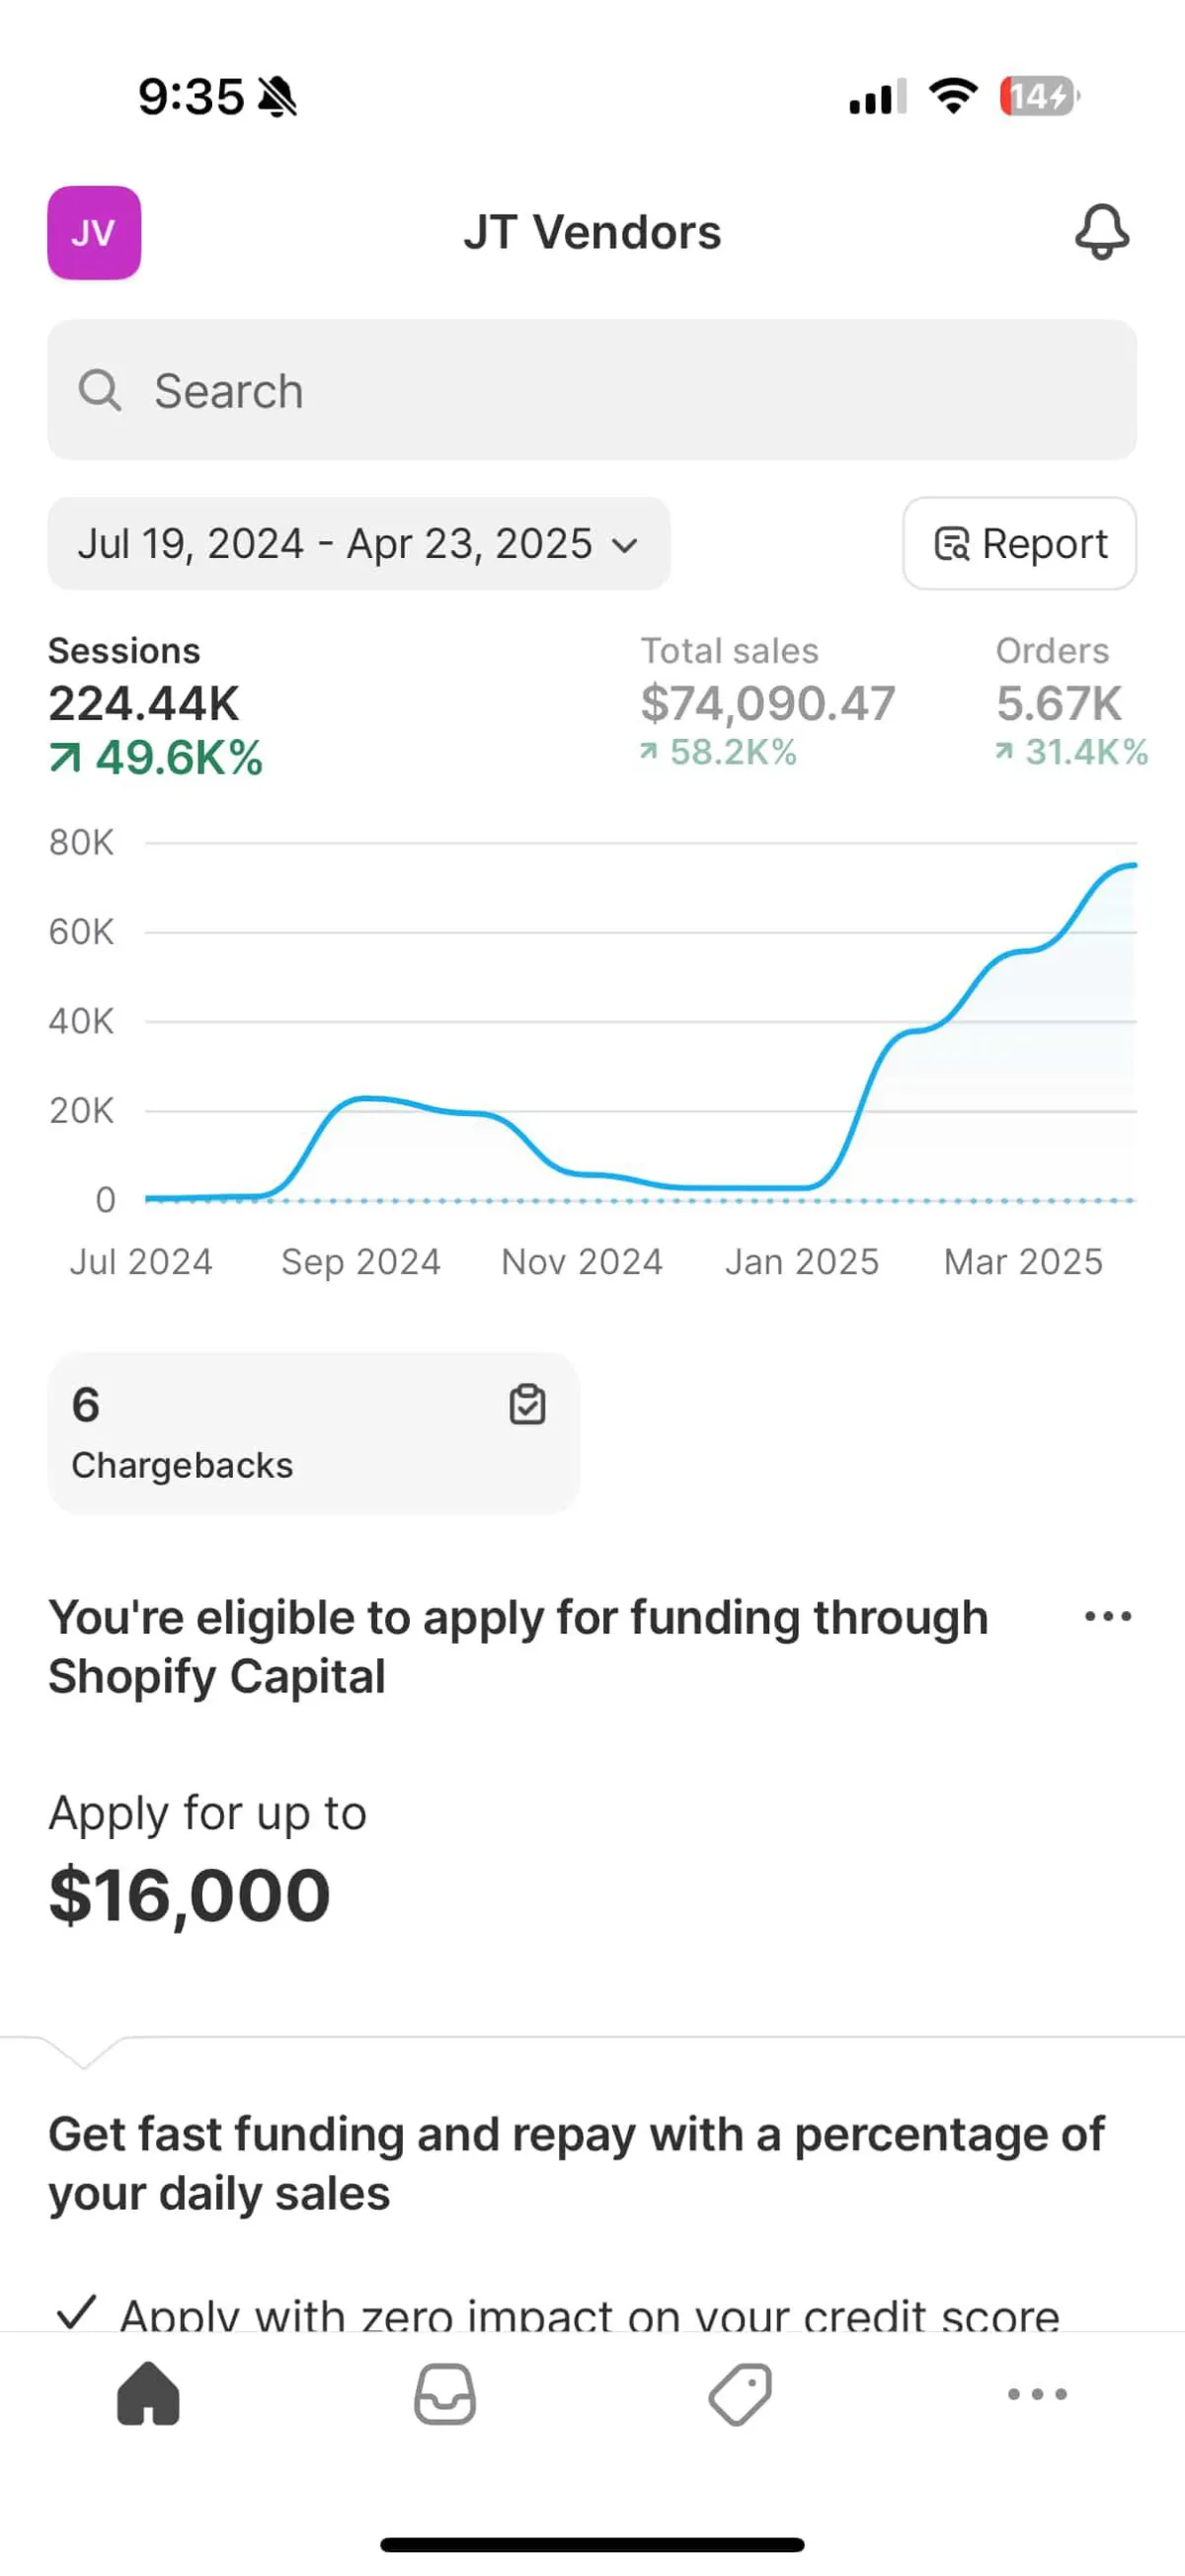The image size is (1185, 2576).
Task: Expand the date range dropdown
Action: click(x=358, y=544)
